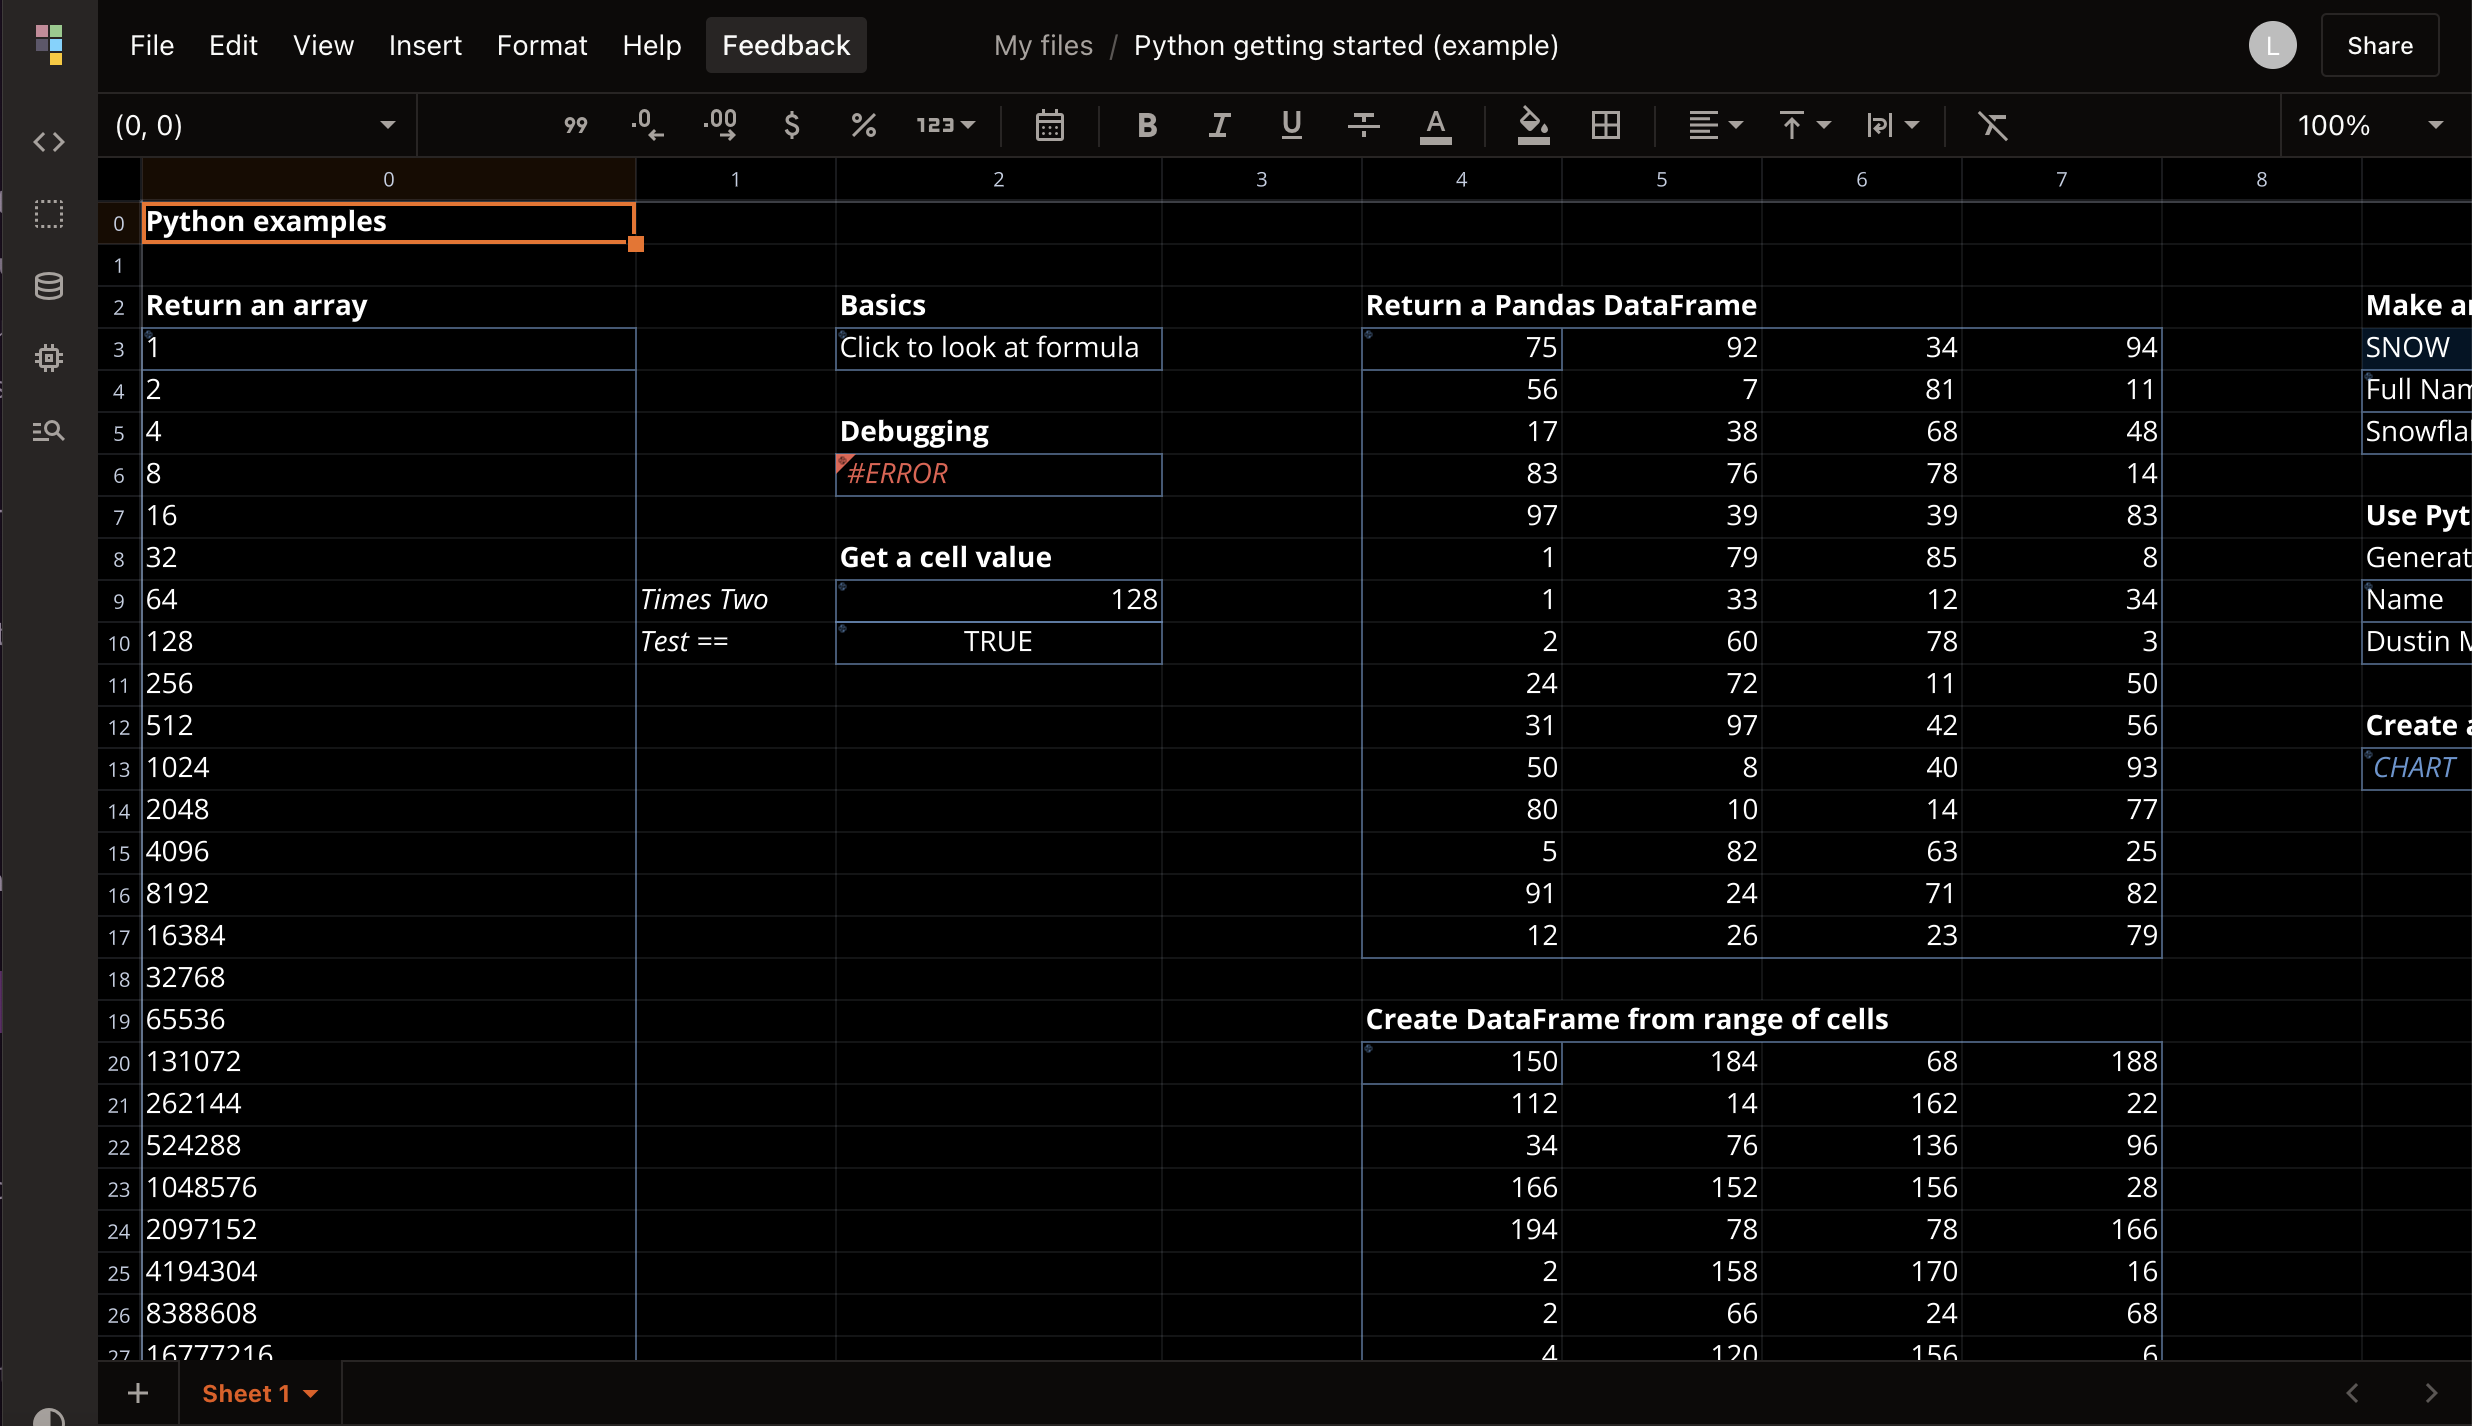Select the currency format icon

pos(789,126)
